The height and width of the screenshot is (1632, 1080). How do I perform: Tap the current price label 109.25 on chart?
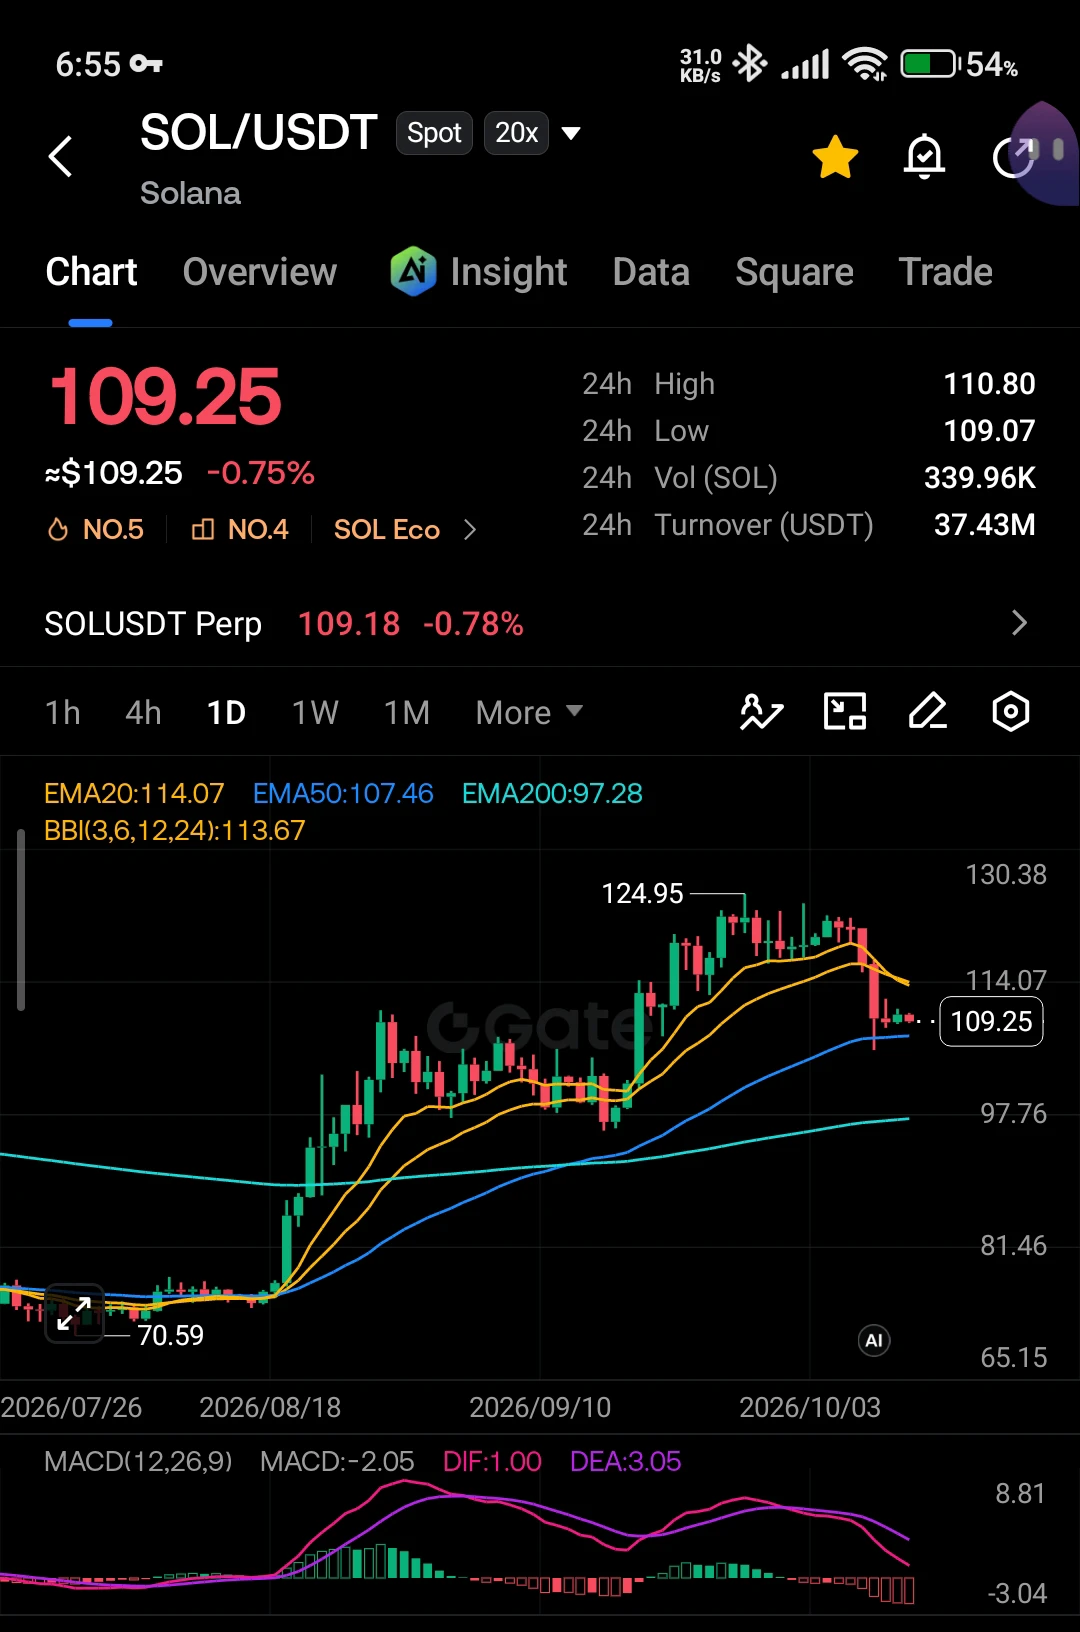pos(991,1021)
